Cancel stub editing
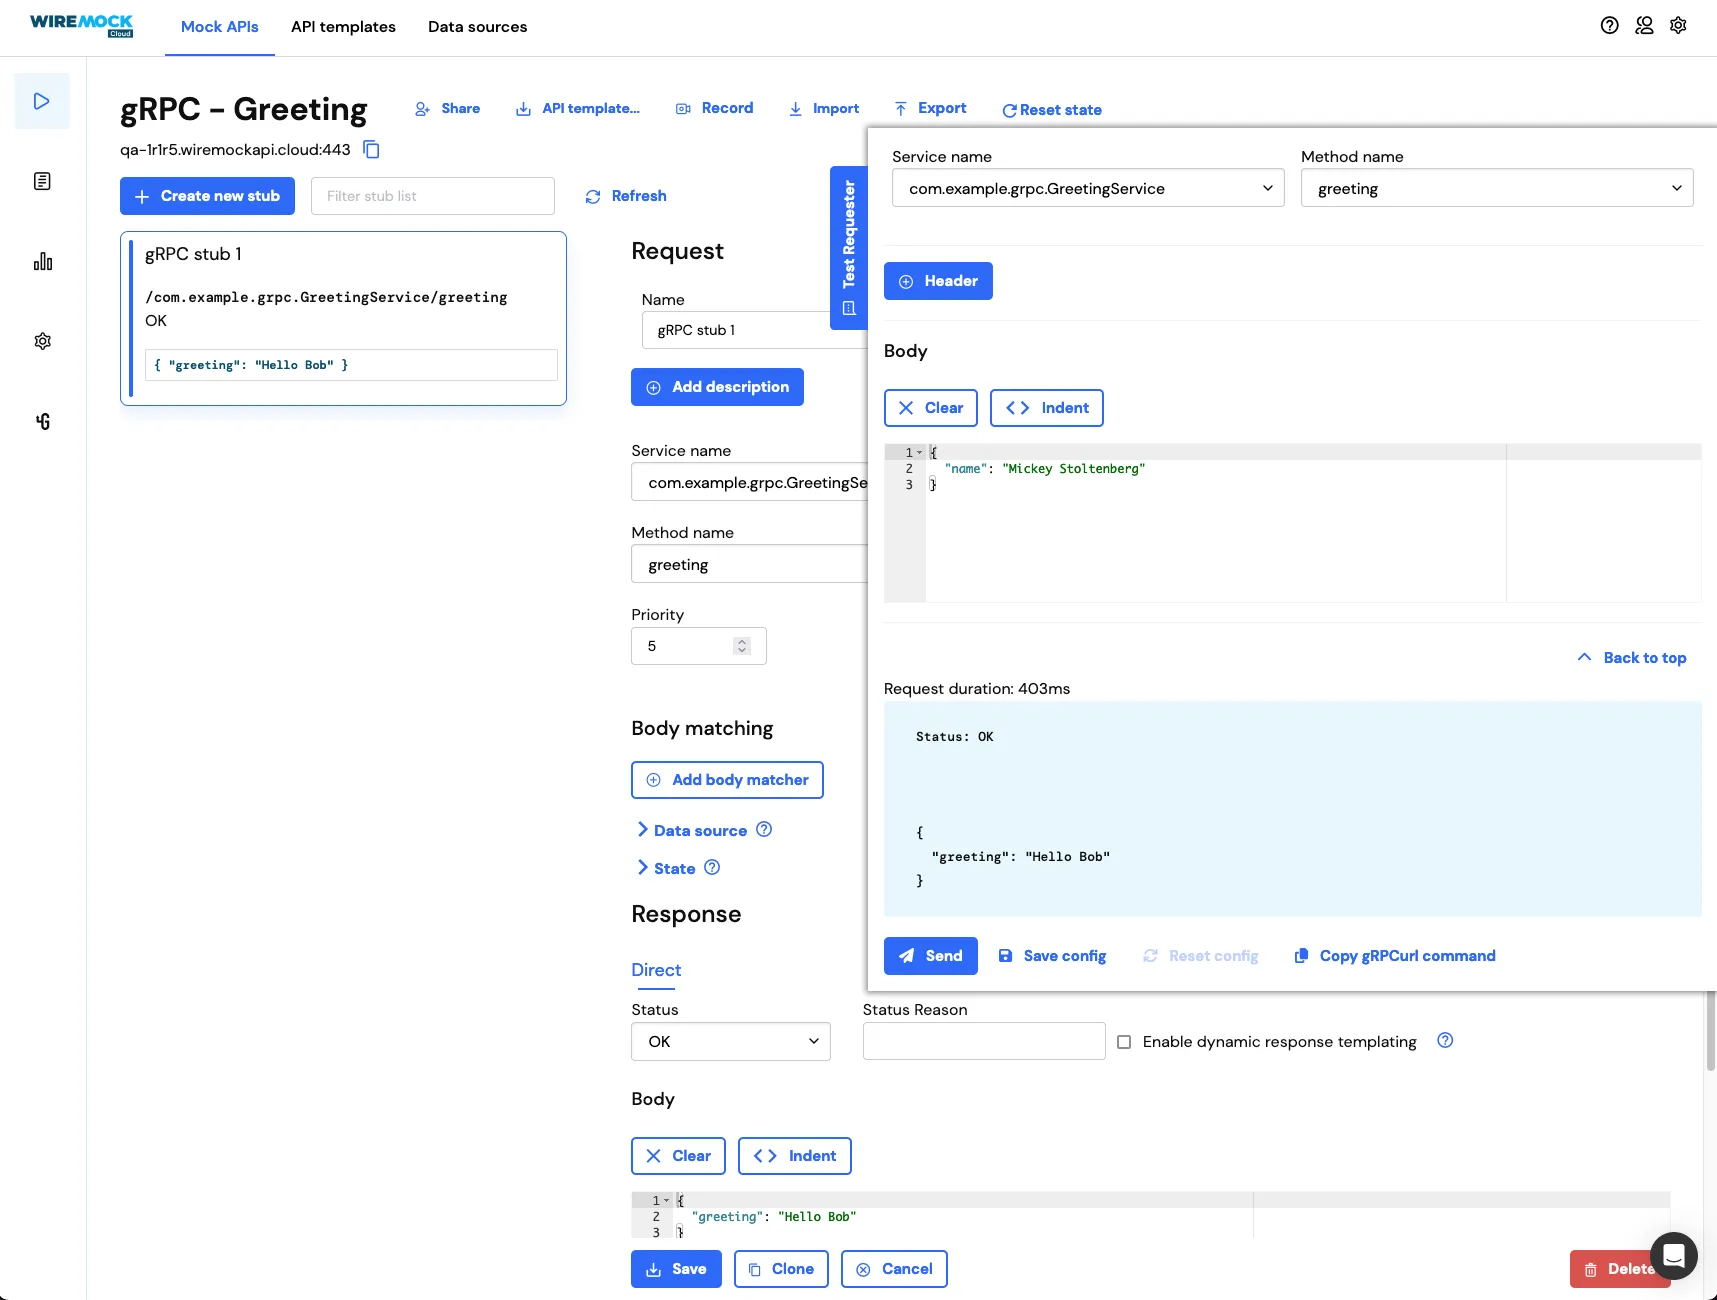 (894, 1269)
